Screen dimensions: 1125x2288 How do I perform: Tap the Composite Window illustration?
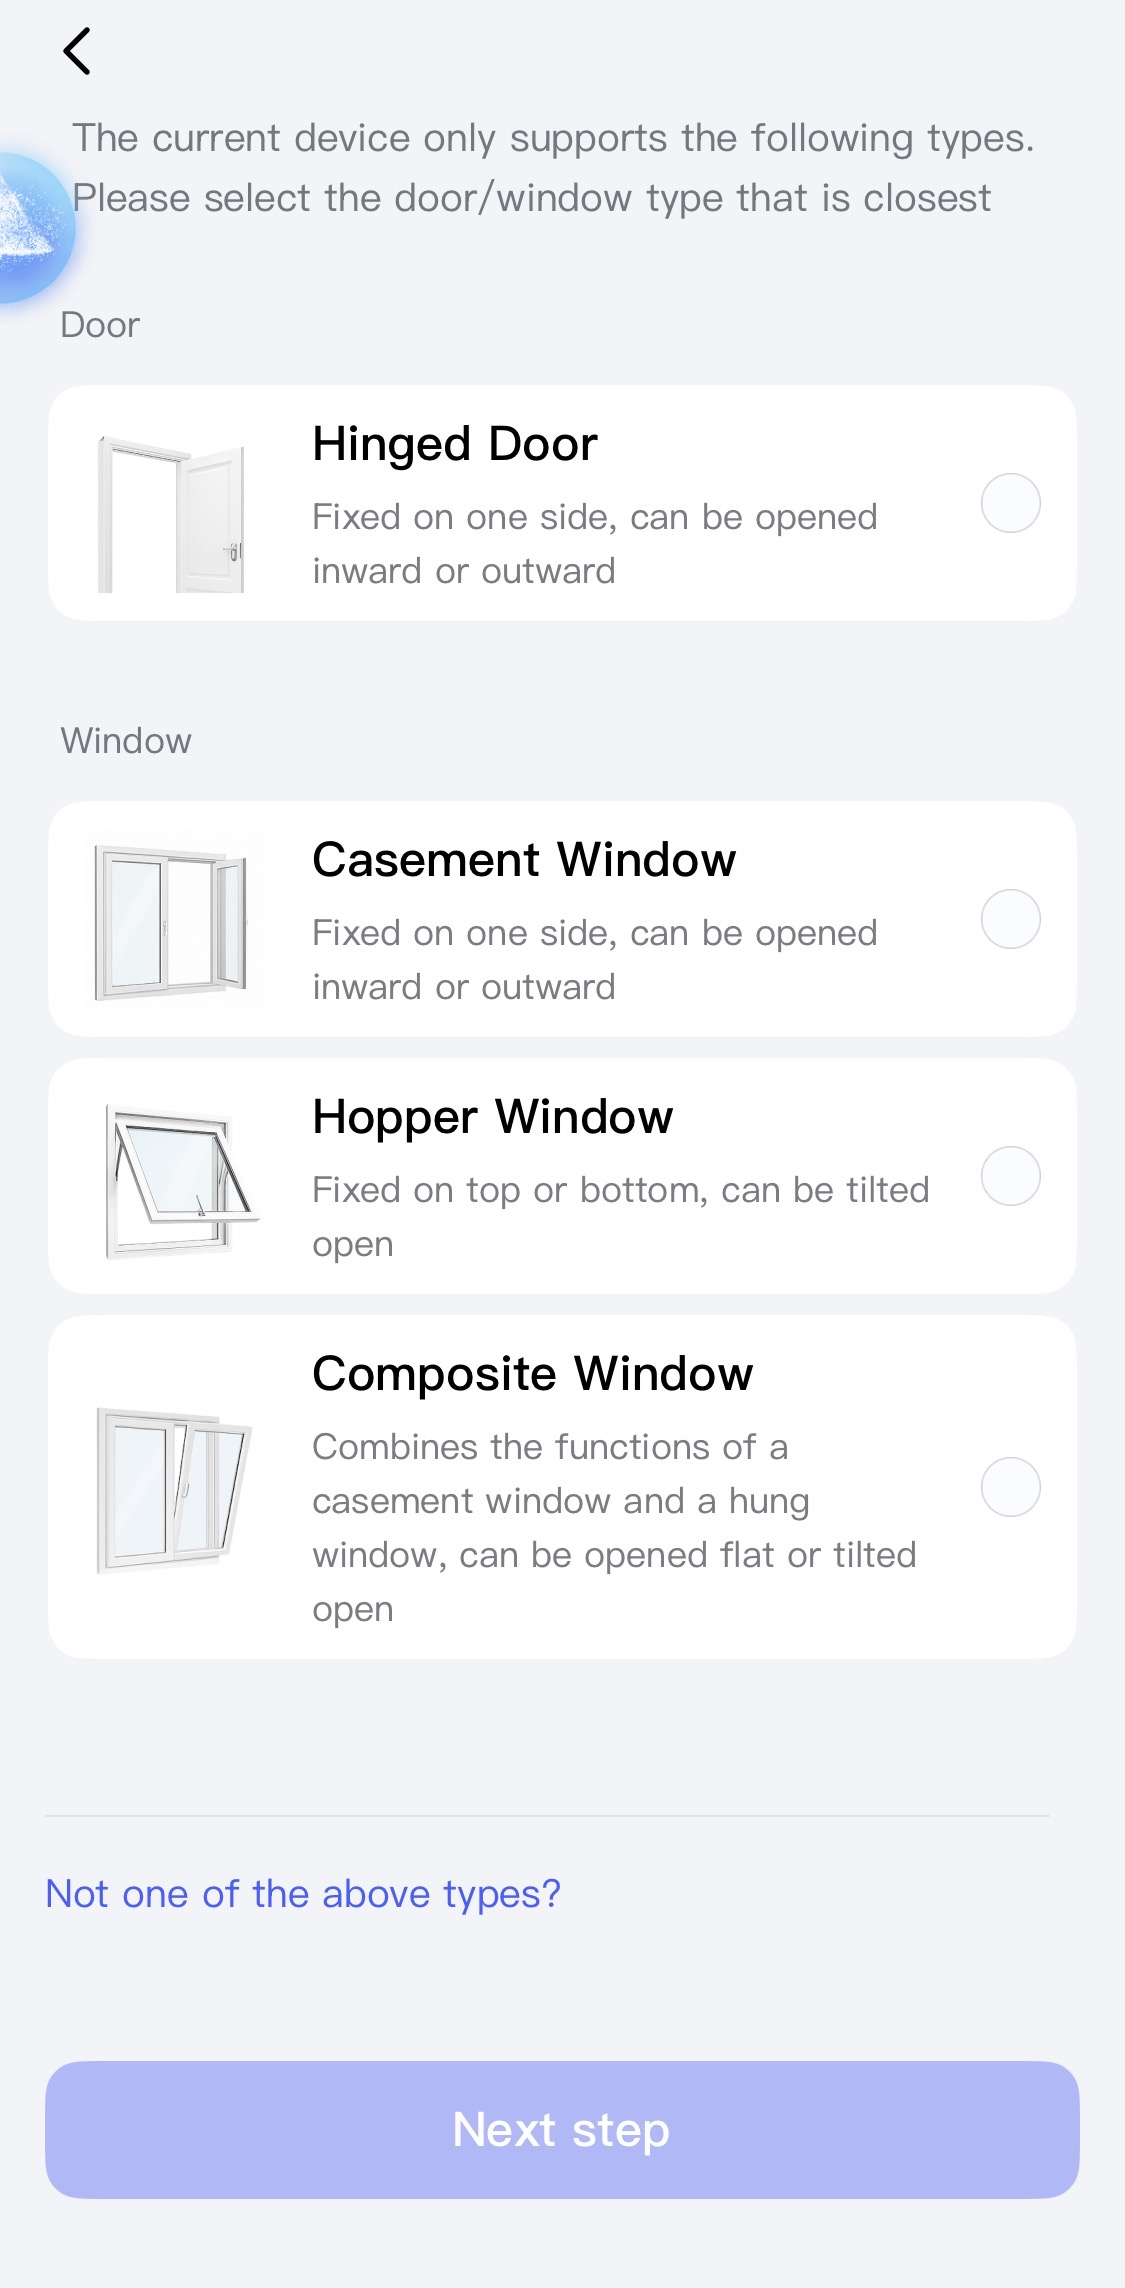pos(174,1488)
